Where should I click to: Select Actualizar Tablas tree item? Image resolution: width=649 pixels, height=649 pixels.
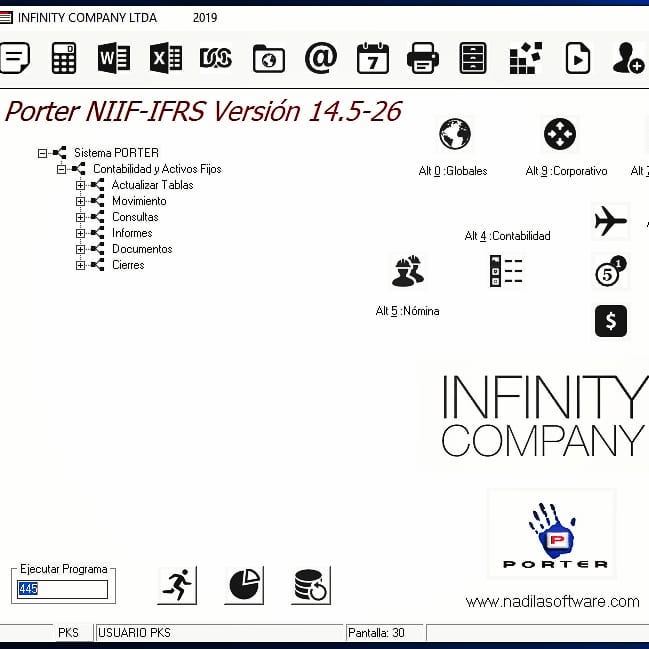pyautogui.click(x=152, y=185)
